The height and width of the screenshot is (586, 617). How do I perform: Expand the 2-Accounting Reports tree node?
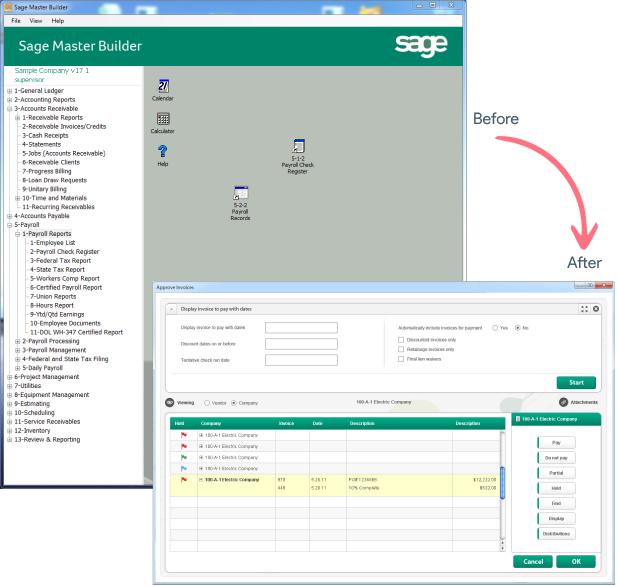pos(9,100)
